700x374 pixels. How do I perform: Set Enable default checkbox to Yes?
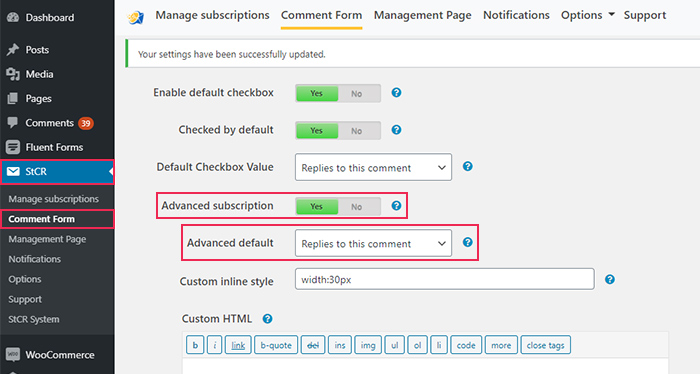[317, 93]
